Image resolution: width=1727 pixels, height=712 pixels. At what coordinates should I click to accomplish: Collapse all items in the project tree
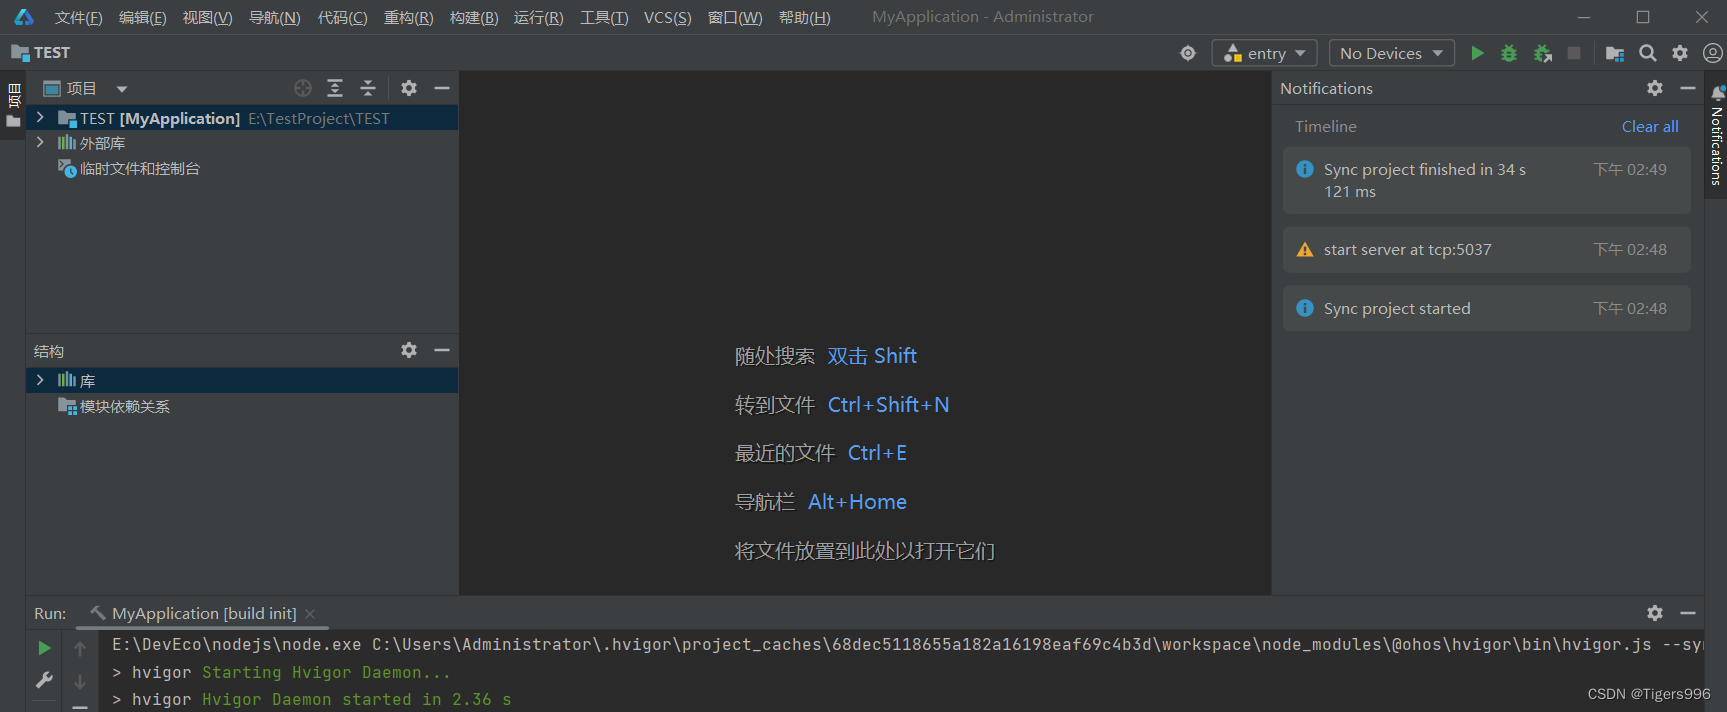pyautogui.click(x=368, y=88)
